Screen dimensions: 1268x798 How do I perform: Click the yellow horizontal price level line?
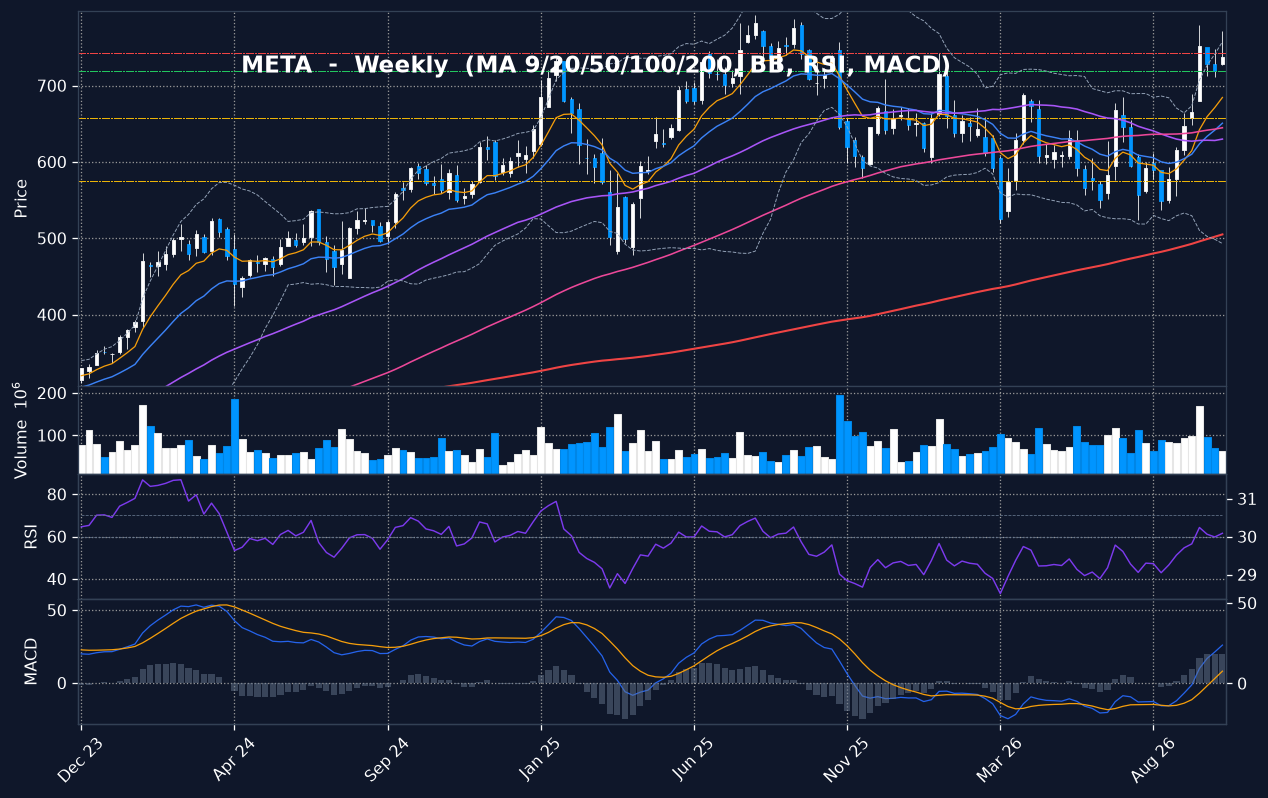(652, 119)
